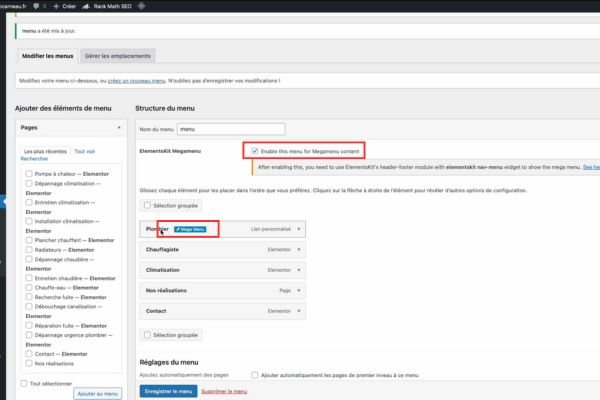Expand the Climatisation menu item arrow
600x400 pixels.
point(300,270)
